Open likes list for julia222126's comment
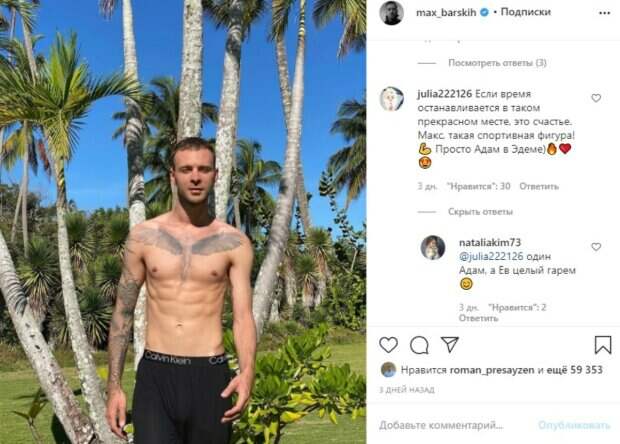This screenshot has width=620, height=444. 478,186
